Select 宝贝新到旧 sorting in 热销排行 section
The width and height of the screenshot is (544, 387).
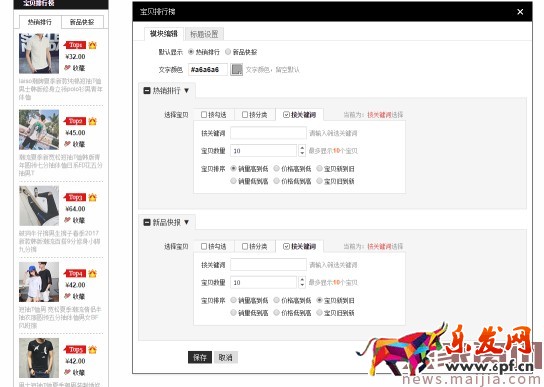click(320, 169)
